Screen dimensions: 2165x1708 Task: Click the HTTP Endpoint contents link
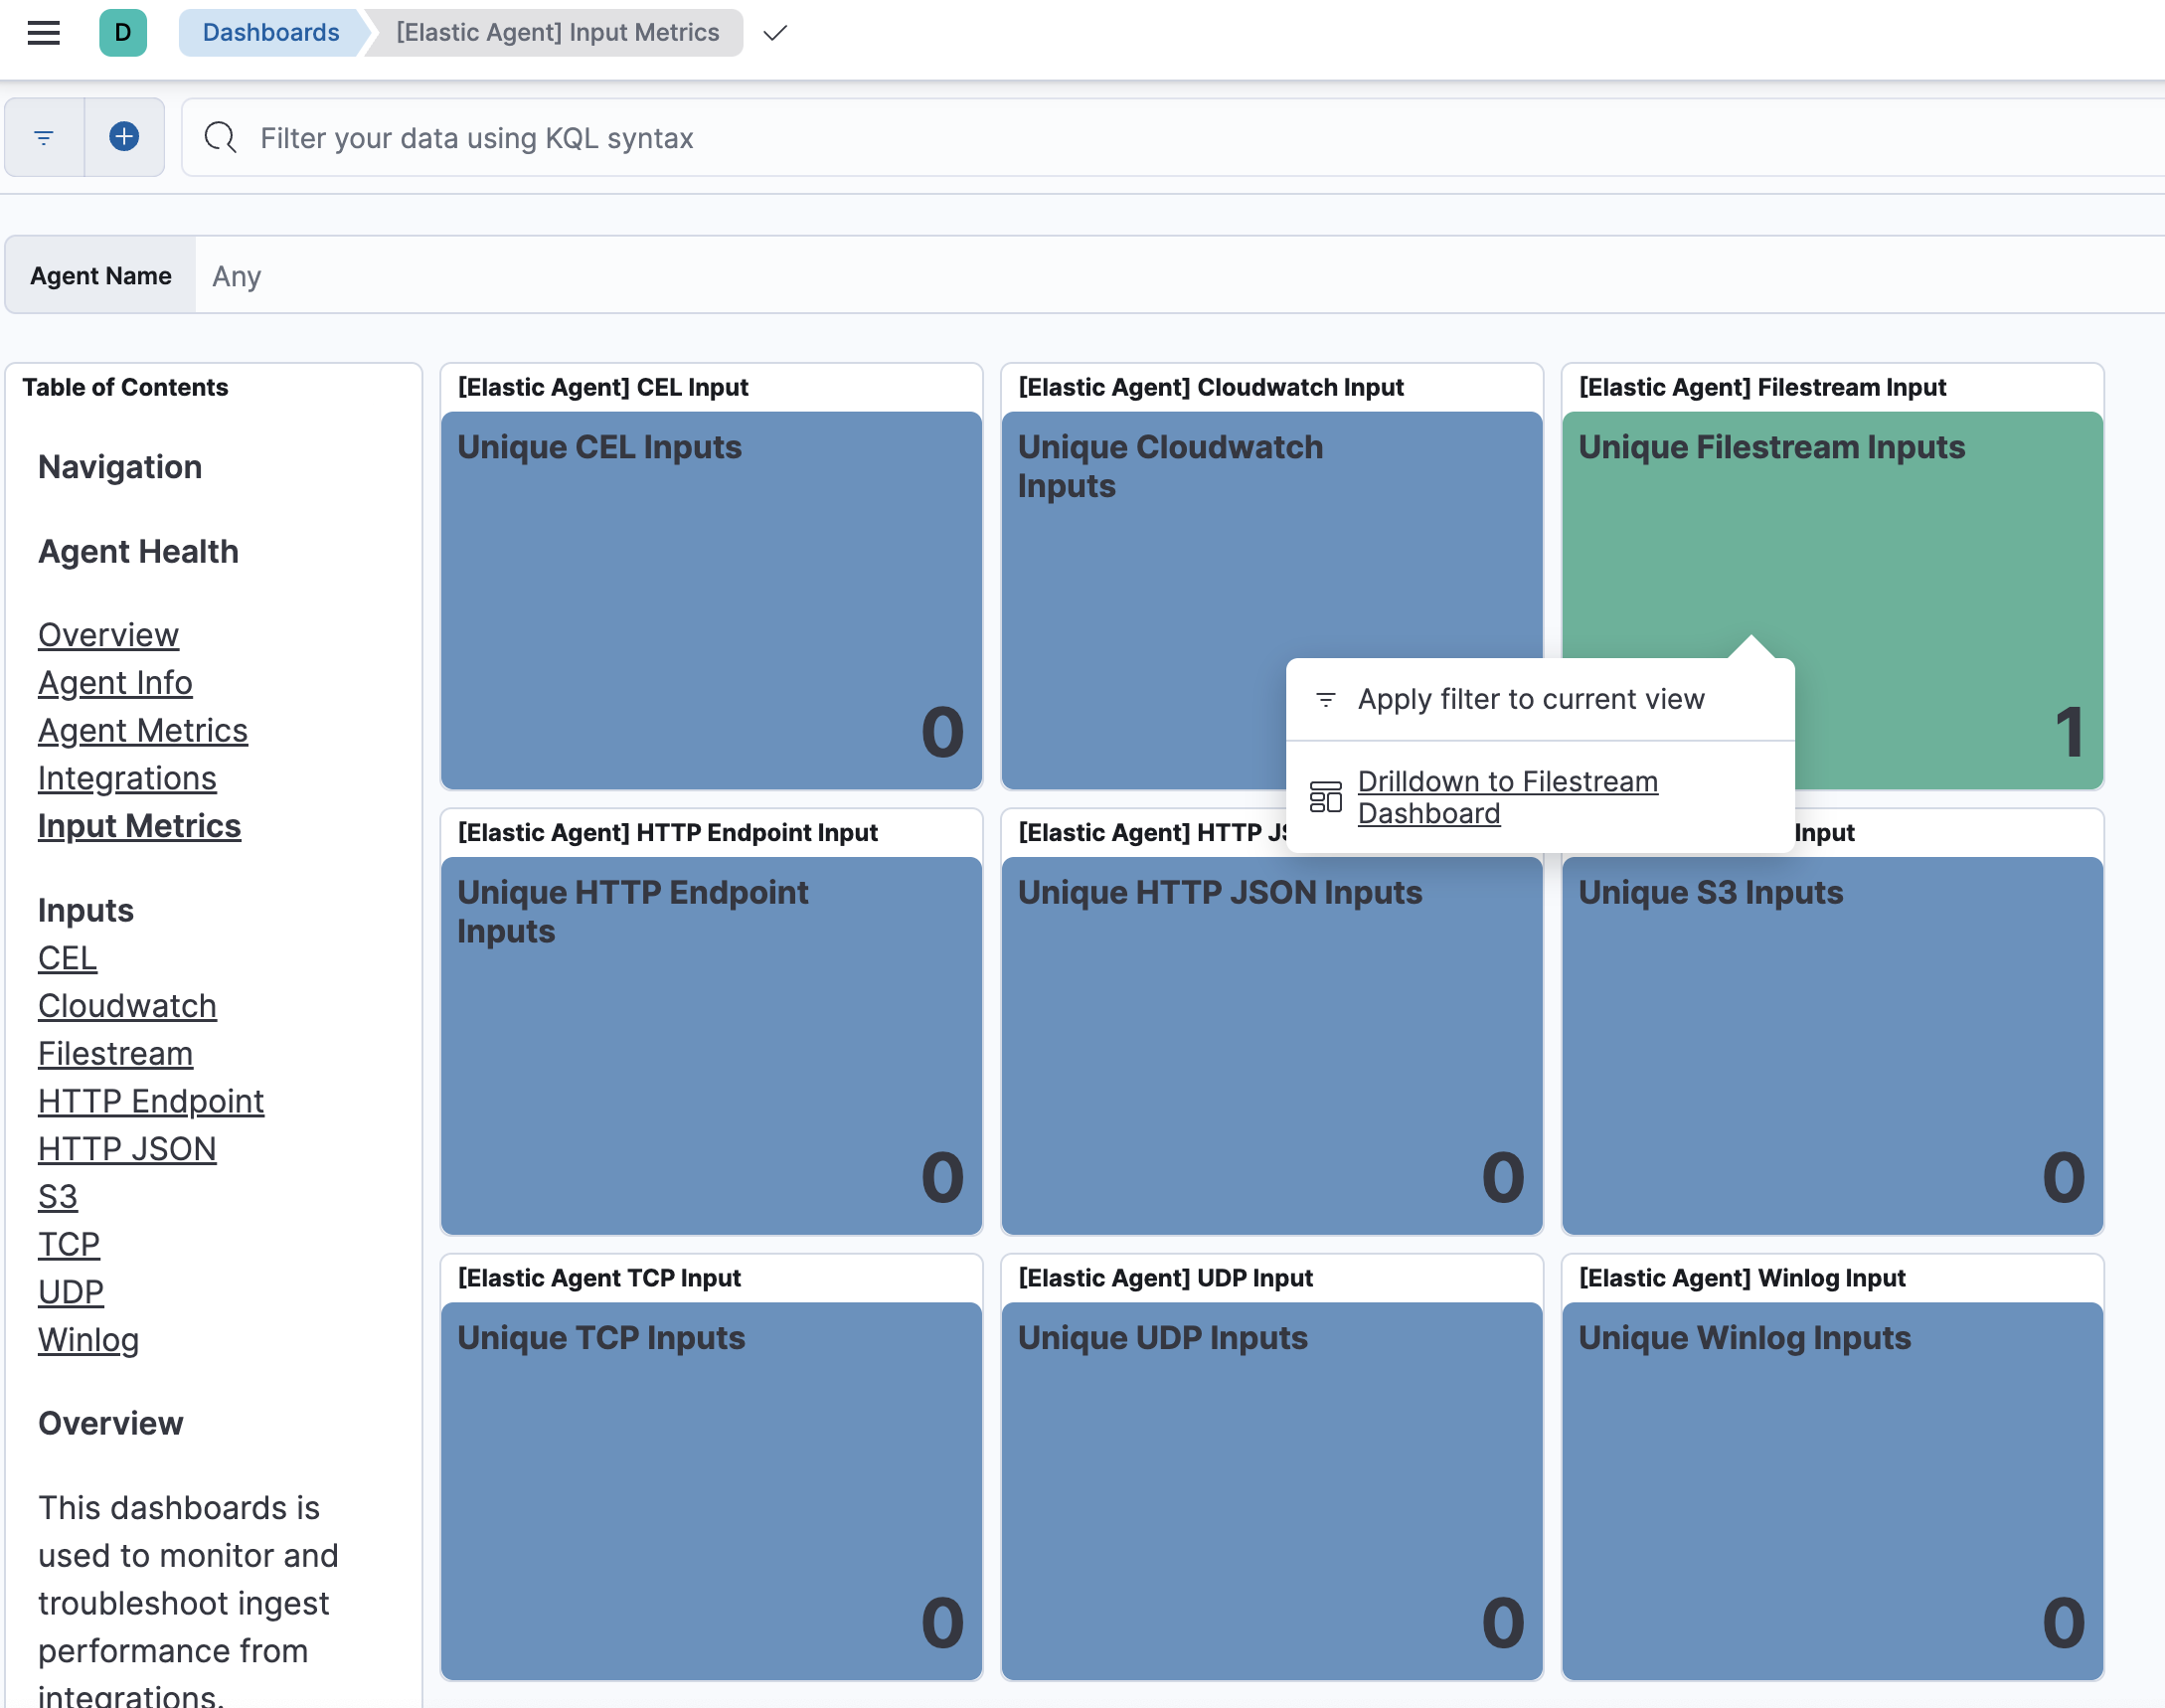(151, 1101)
